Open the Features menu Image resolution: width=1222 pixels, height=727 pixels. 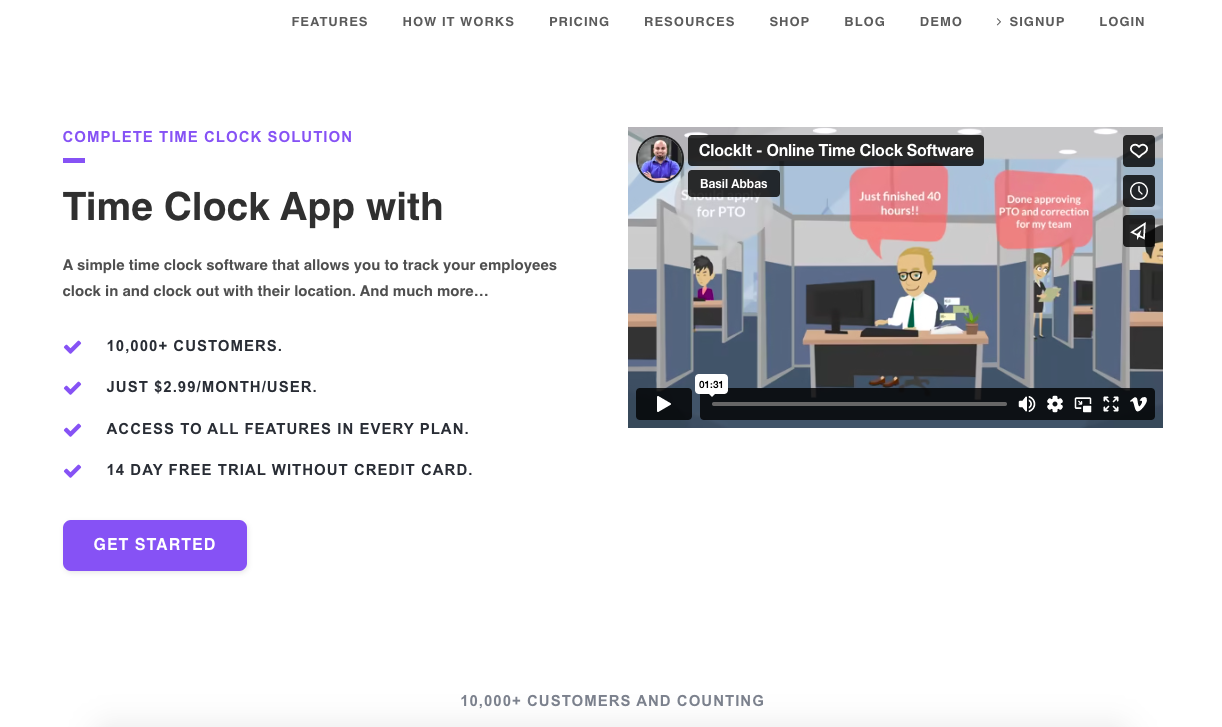click(330, 21)
